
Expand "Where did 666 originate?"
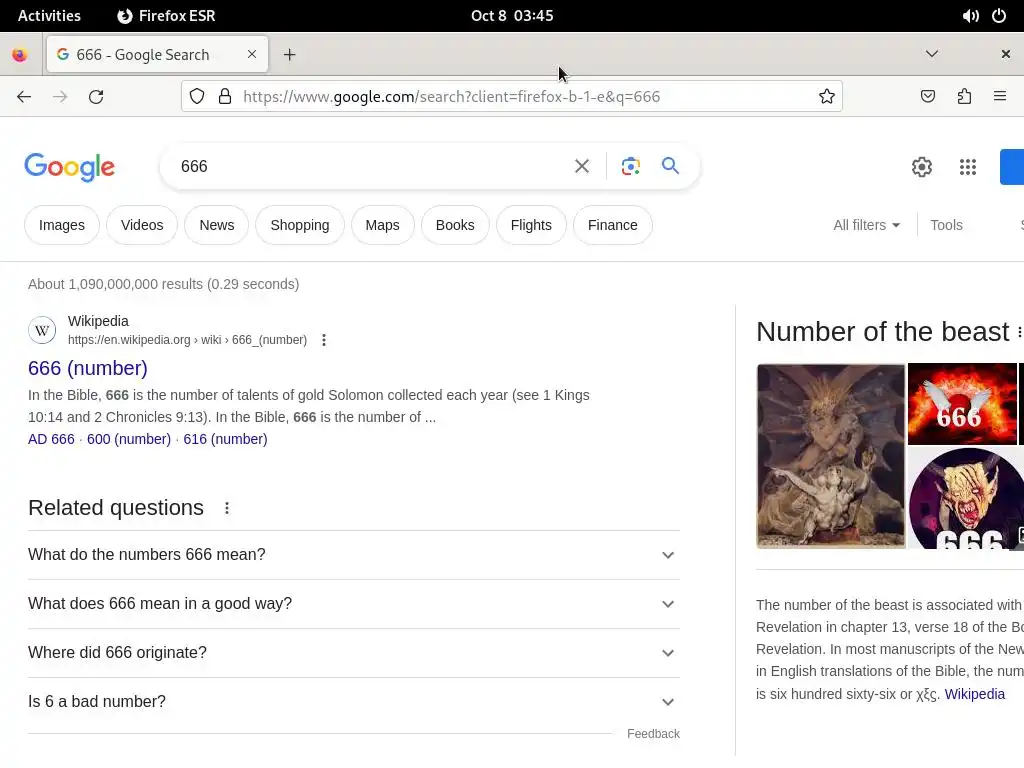tap(354, 653)
